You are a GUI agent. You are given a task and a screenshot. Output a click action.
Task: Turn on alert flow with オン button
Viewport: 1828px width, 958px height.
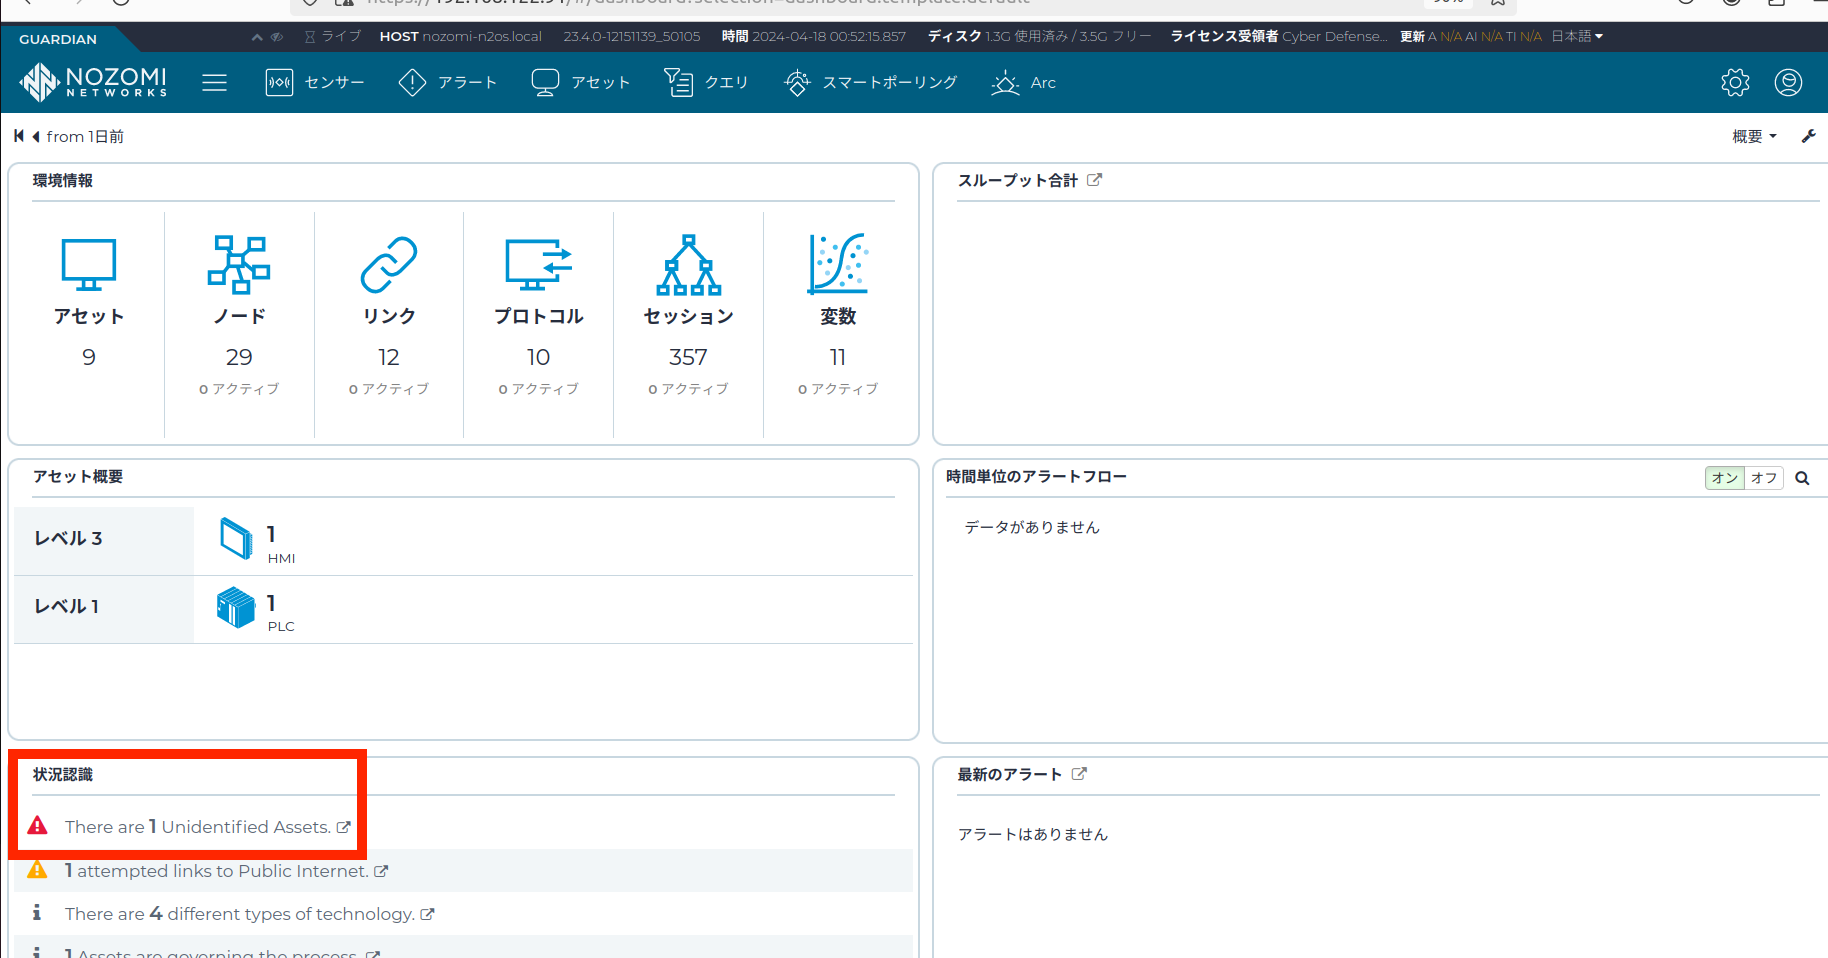(x=1724, y=478)
